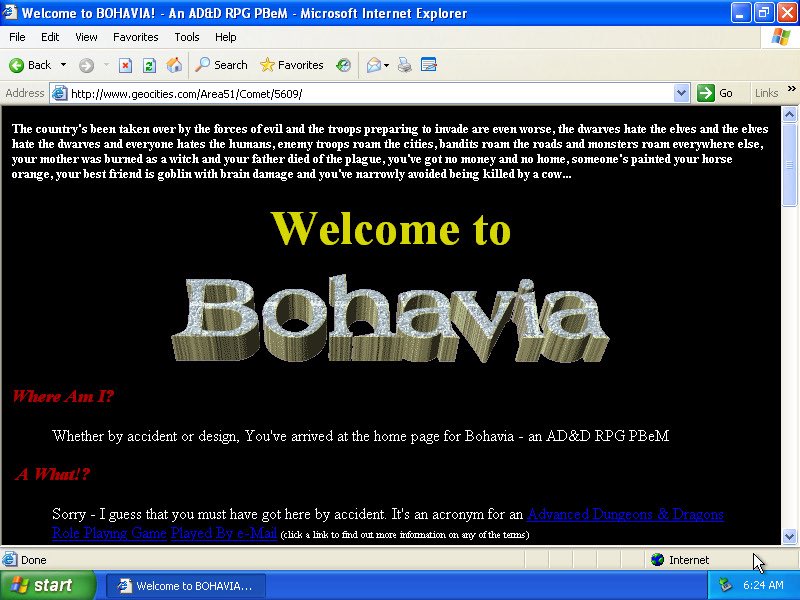Open the View menu

[86, 37]
